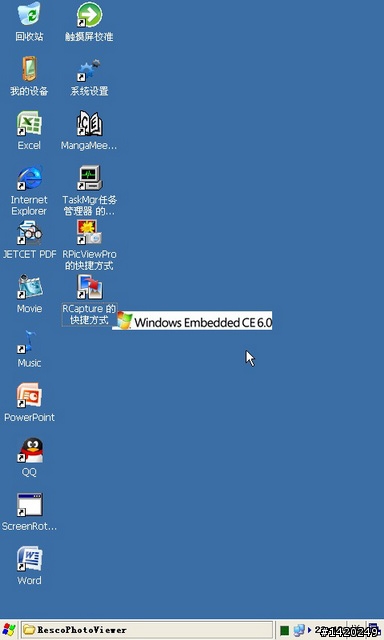The width and height of the screenshot is (384, 640).
Task: Open the Word shortcut
Action: (29, 559)
